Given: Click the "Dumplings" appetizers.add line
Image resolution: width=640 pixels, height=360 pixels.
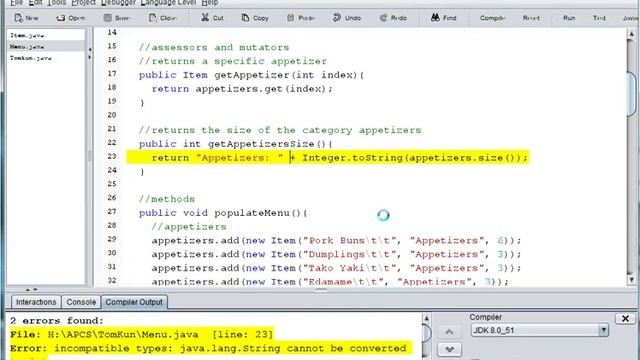Looking at the screenshot, I should coord(336,255).
